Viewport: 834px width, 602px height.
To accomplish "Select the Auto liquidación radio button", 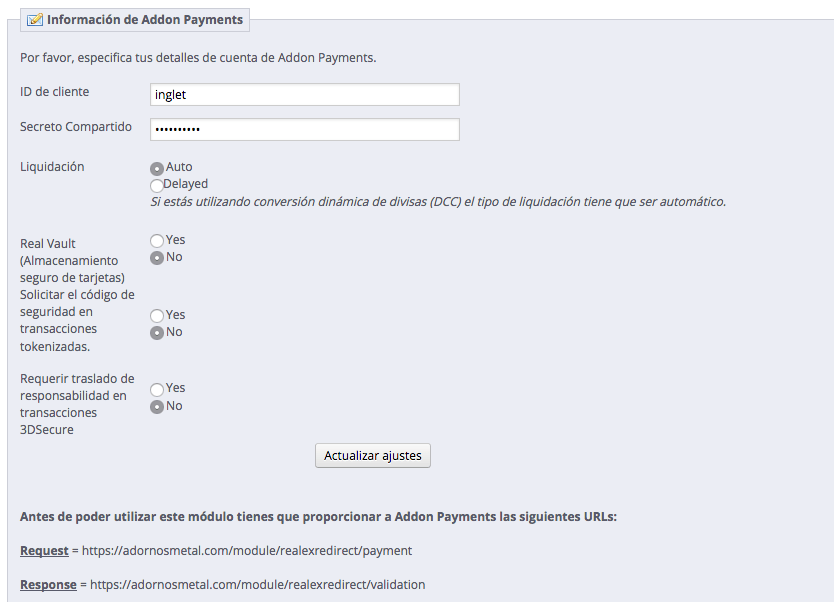I will pos(156,169).
